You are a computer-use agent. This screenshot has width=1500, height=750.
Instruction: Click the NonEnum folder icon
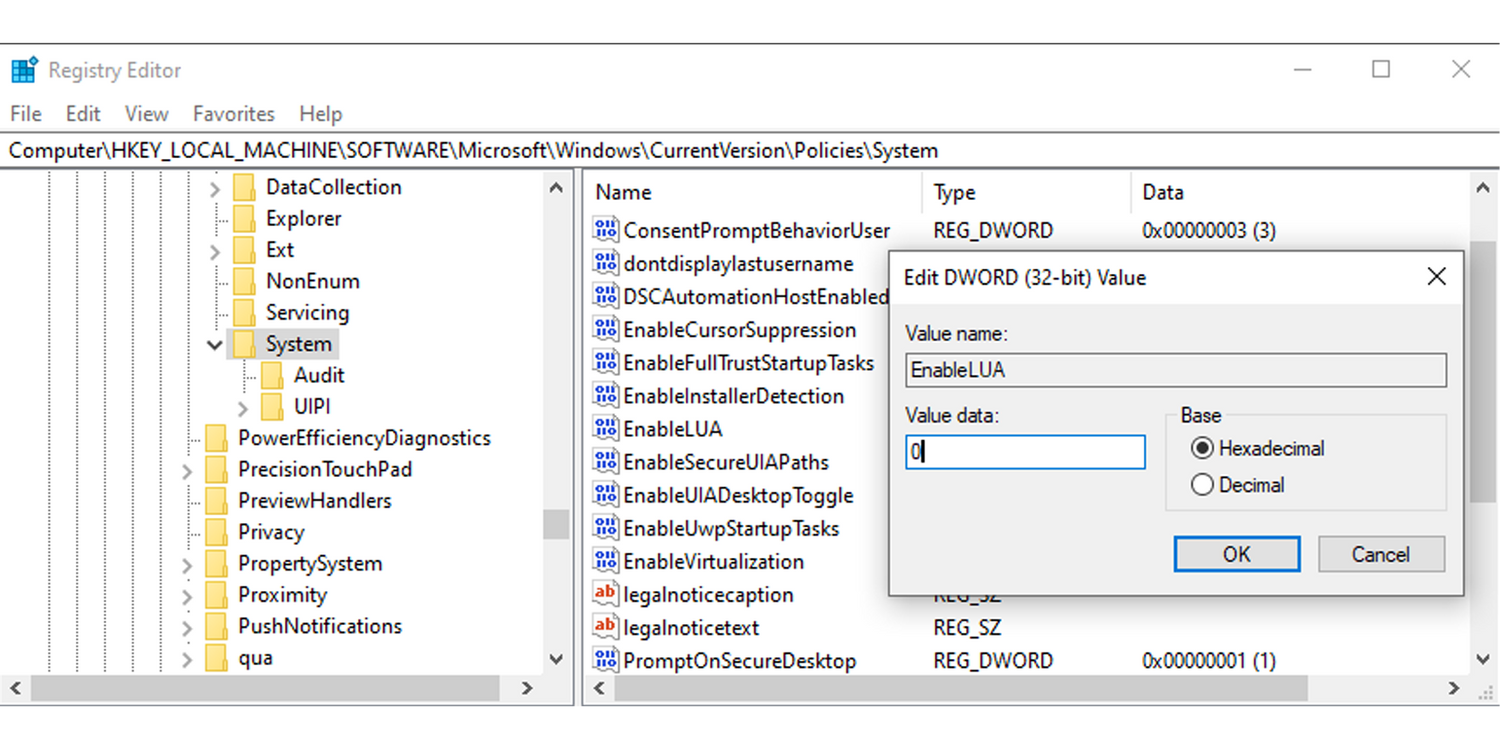[x=244, y=281]
